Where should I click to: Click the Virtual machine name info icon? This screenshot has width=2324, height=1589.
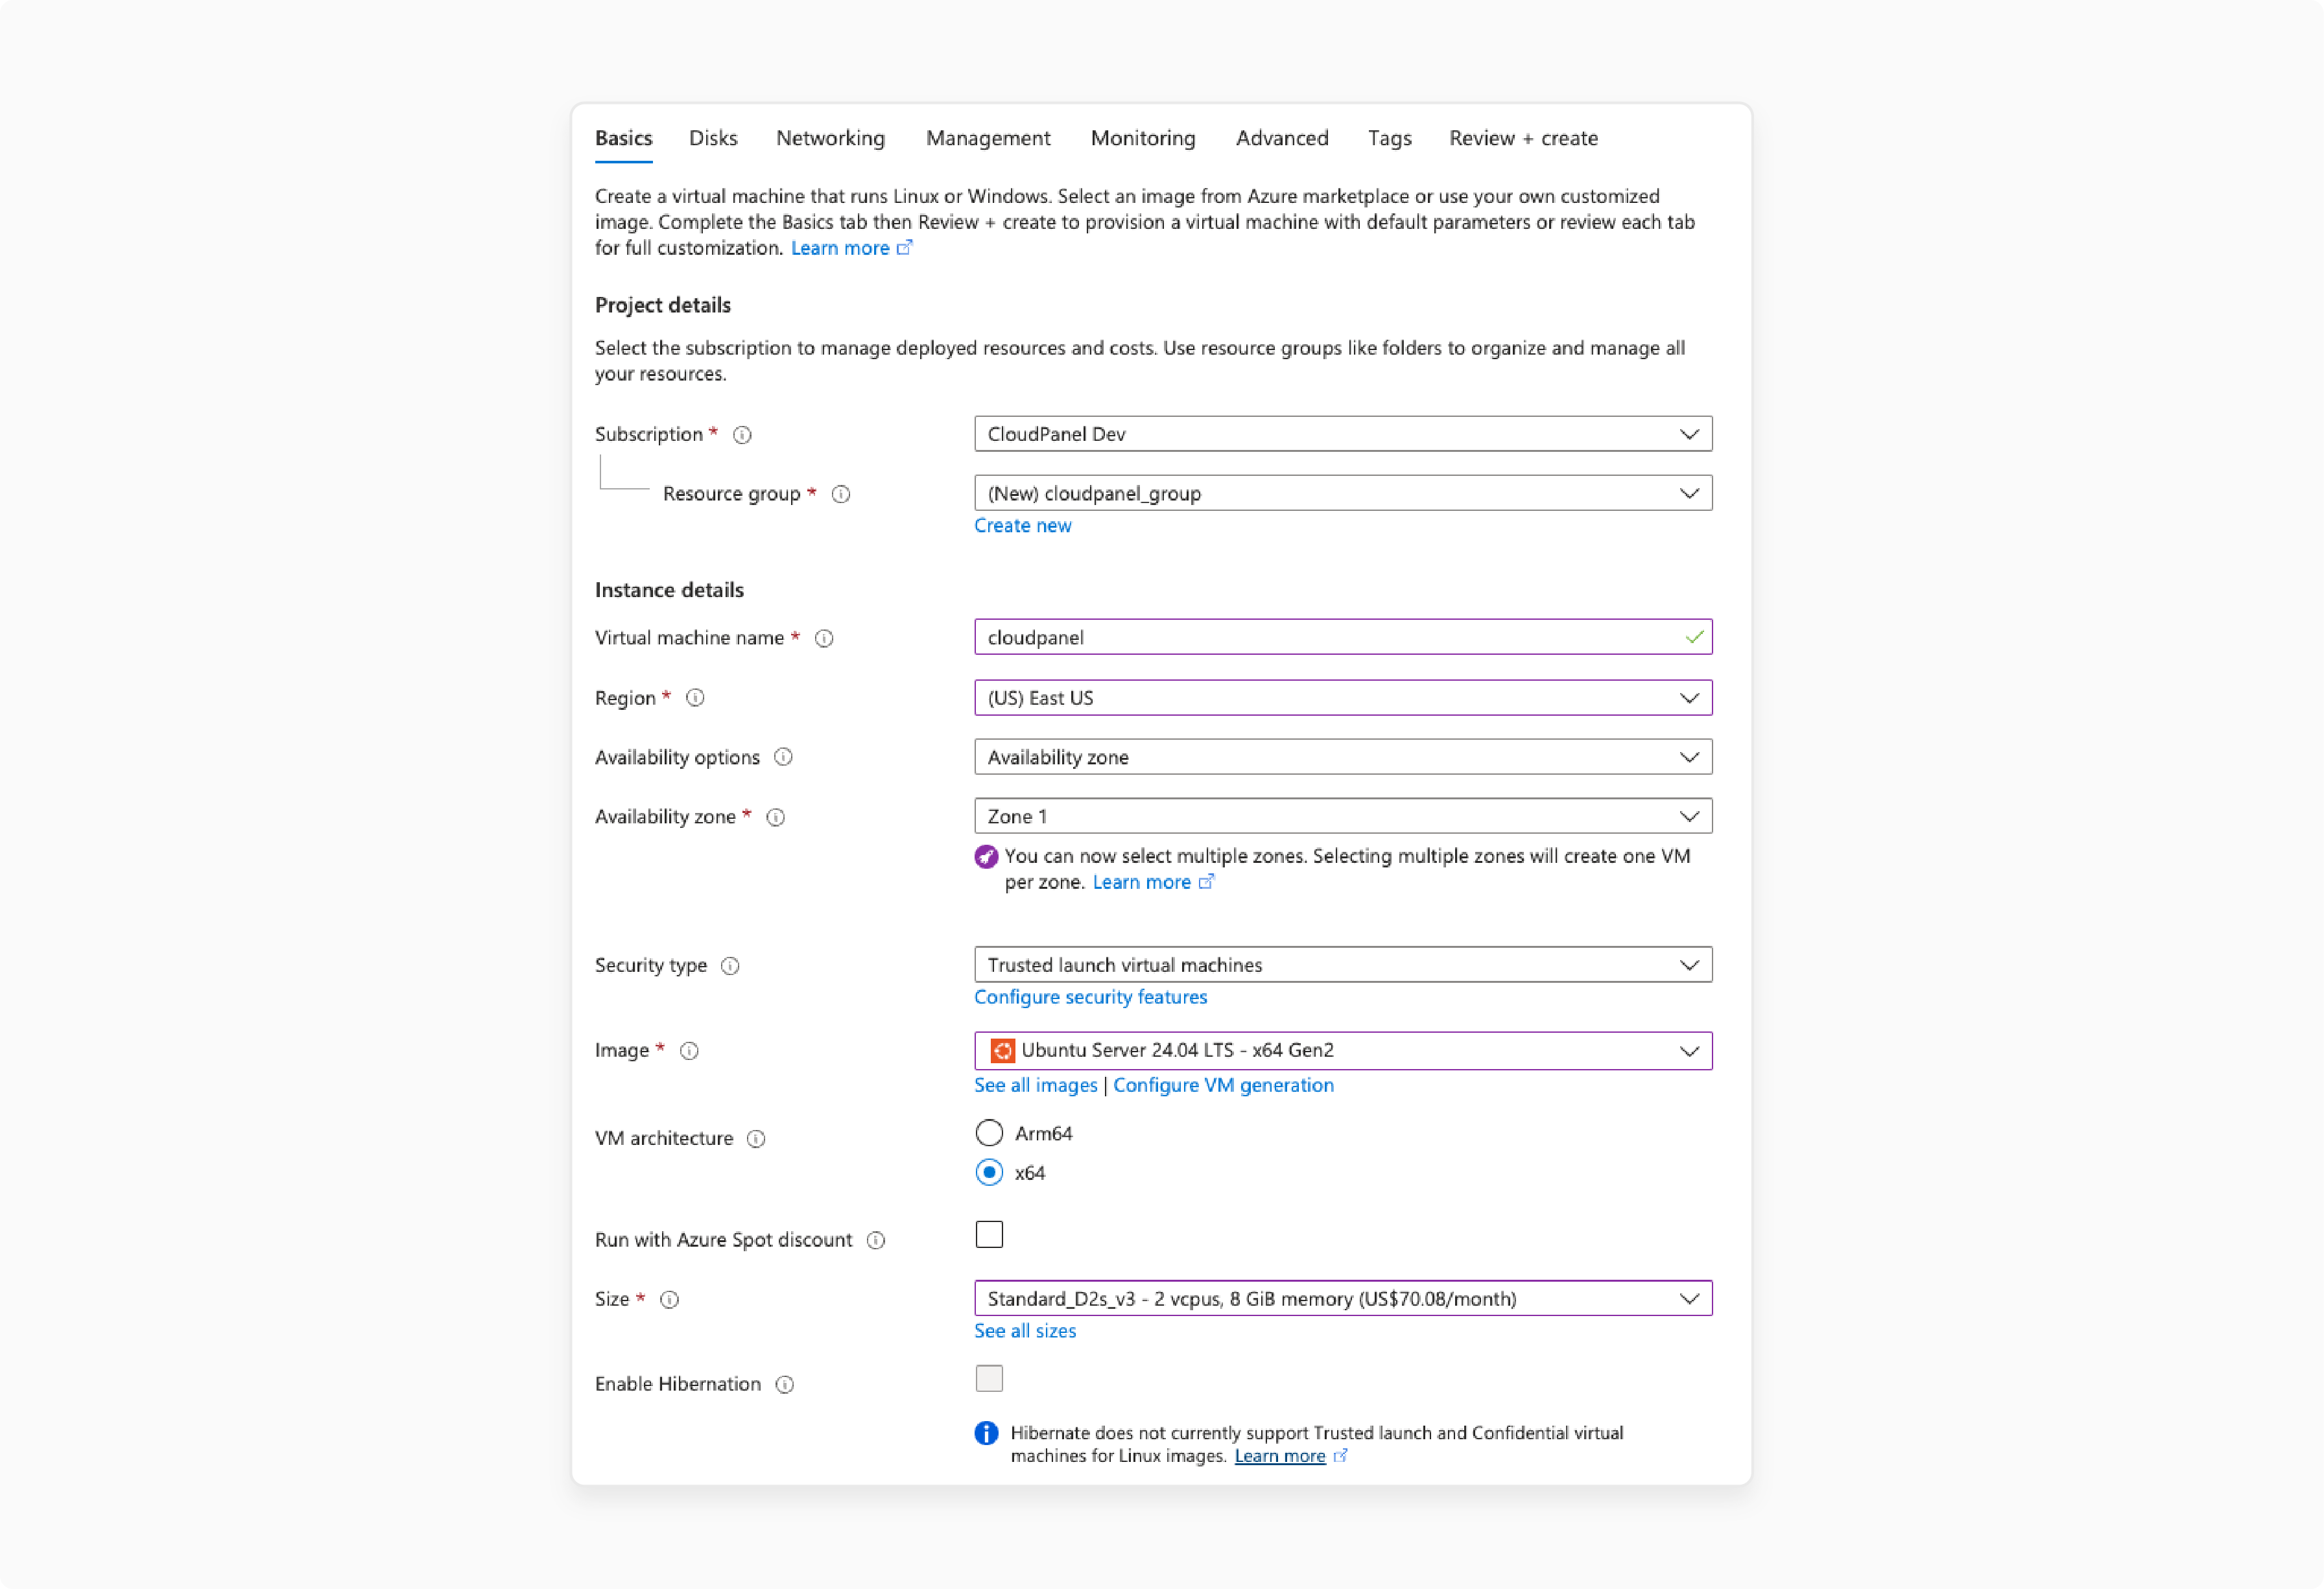pyautogui.click(x=824, y=638)
